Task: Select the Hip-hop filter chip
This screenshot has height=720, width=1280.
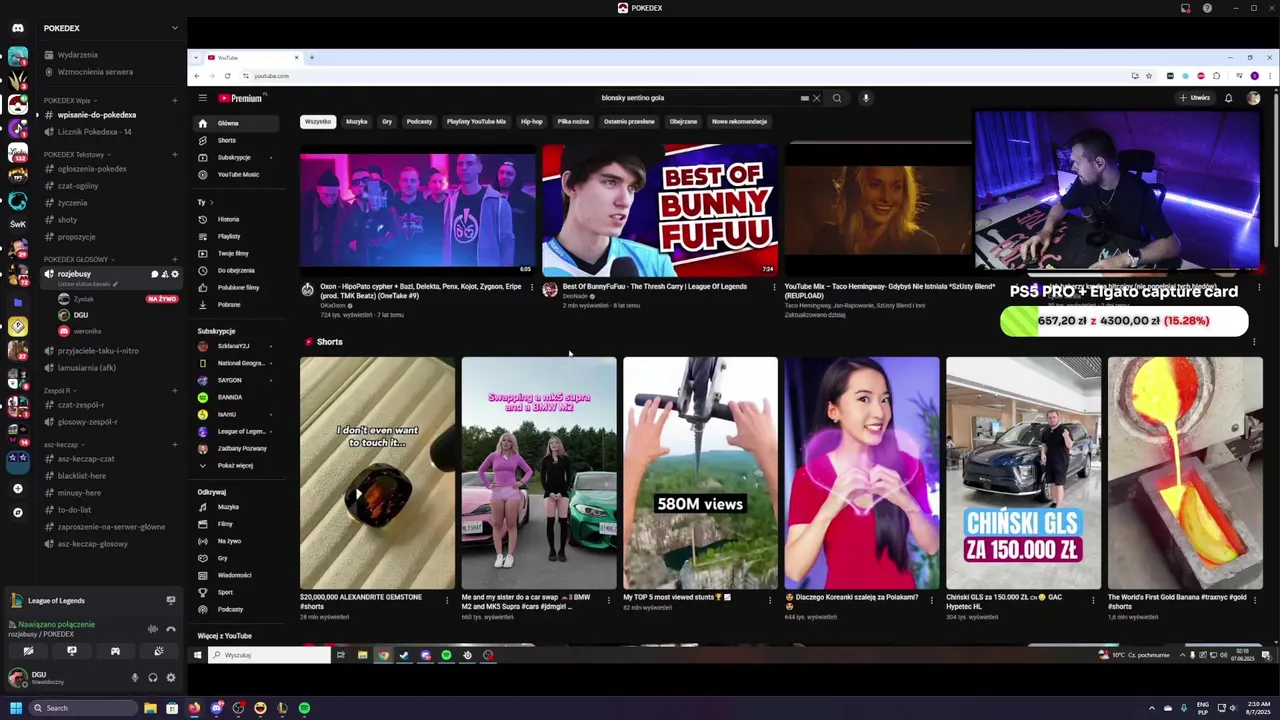Action: point(532,121)
